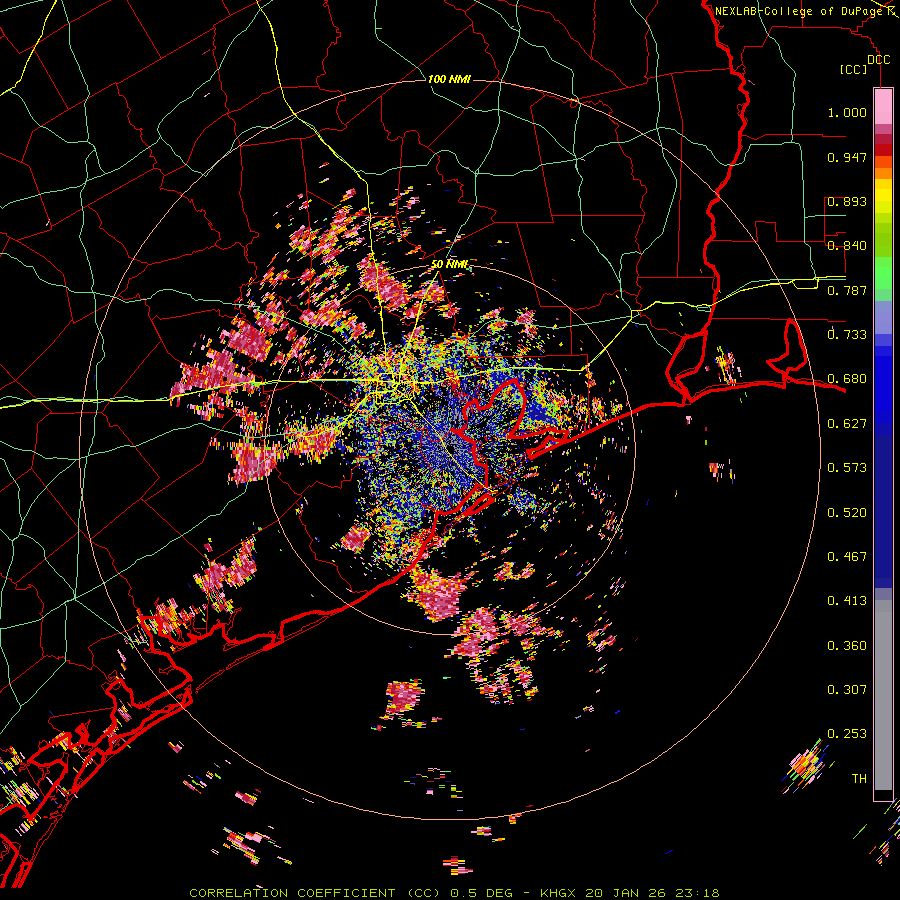The image size is (900, 900).
Task: Click the gray segment of color bar
Action: 883,695
